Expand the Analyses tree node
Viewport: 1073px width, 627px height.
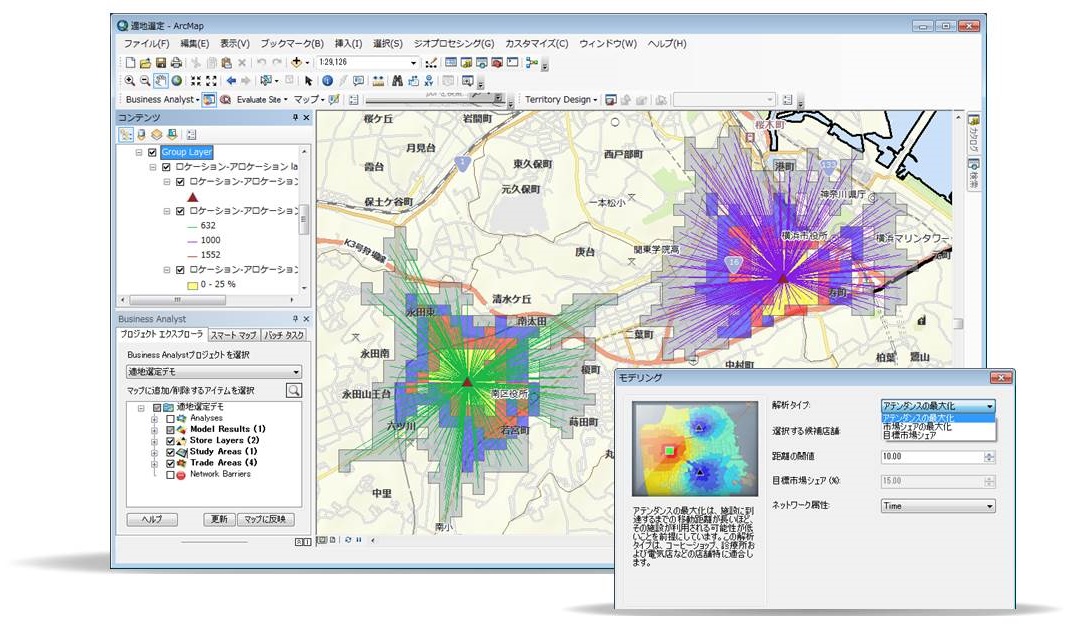[x=155, y=418]
